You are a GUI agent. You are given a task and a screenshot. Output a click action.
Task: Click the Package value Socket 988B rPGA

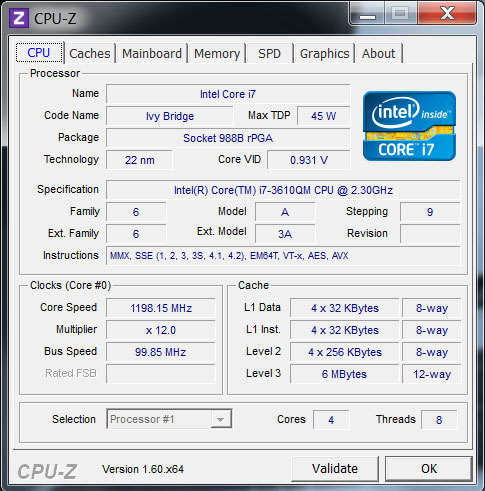[228, 138]
